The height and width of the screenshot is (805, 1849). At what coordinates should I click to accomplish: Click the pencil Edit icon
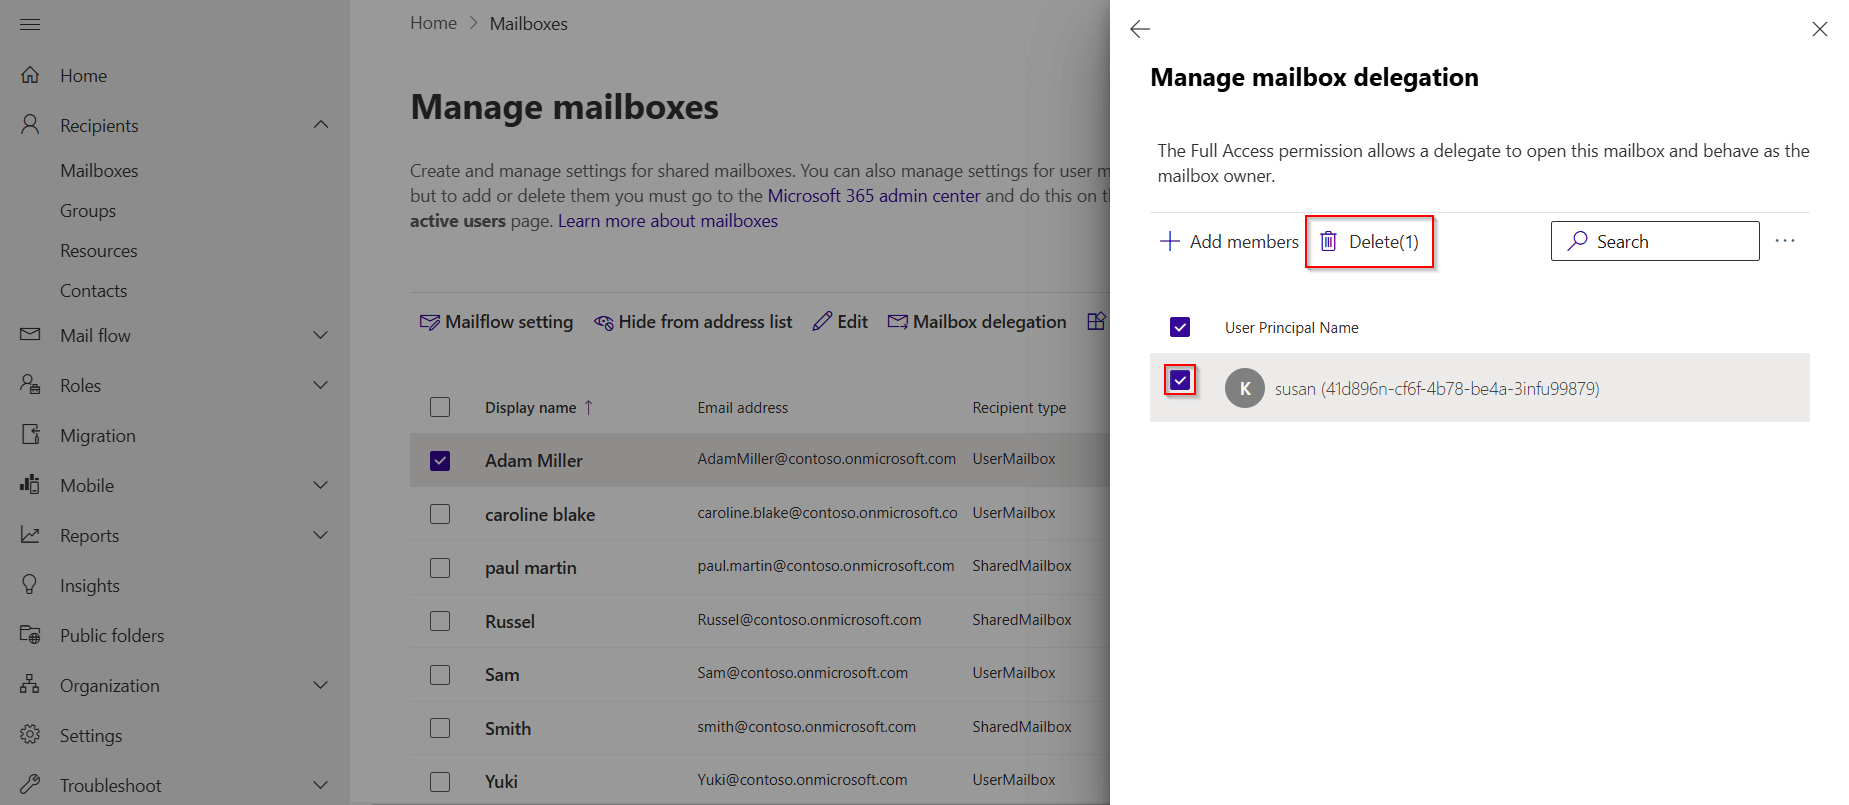(x=822, y=321)
